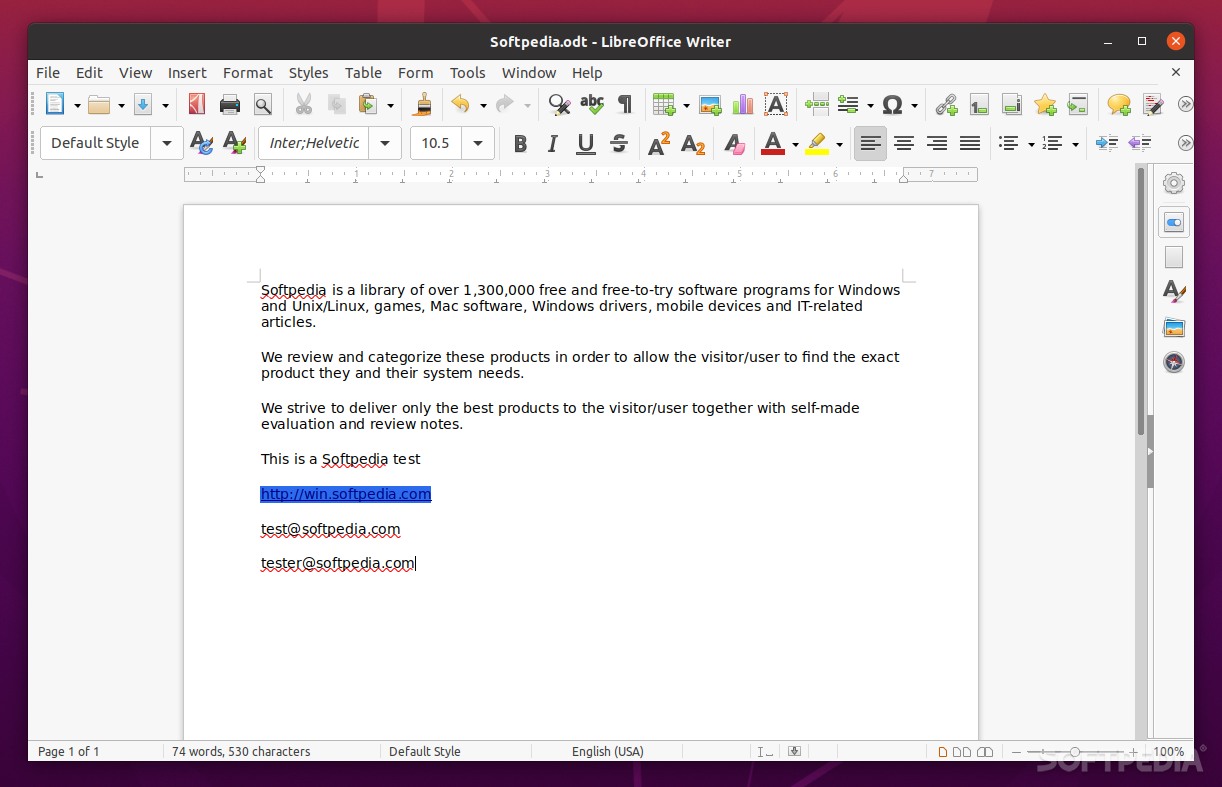Expand the Undo history dropdown arrow
The image size is (1222, 787).
[x=483, y=105]
